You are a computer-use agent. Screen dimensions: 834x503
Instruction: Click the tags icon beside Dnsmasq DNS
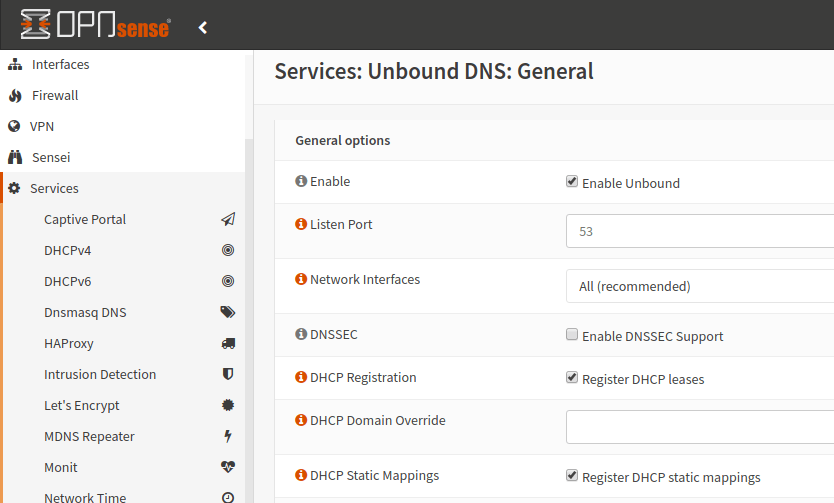[228, 312]
